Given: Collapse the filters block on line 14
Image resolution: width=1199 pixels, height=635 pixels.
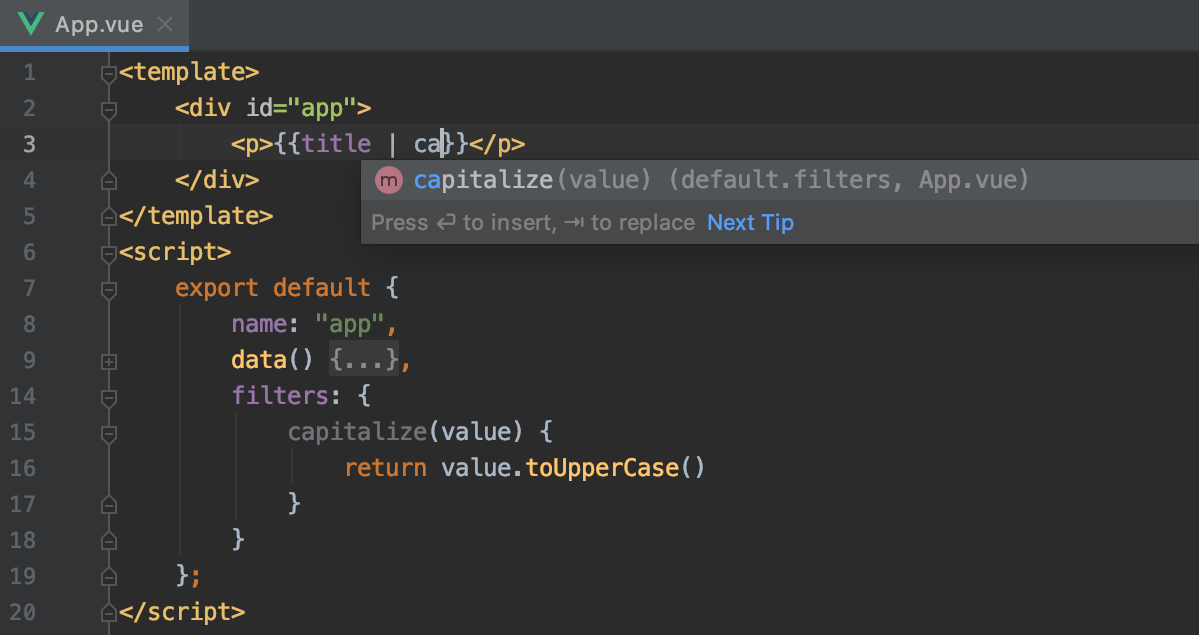Looking at the screenshot, I should 109,397.
